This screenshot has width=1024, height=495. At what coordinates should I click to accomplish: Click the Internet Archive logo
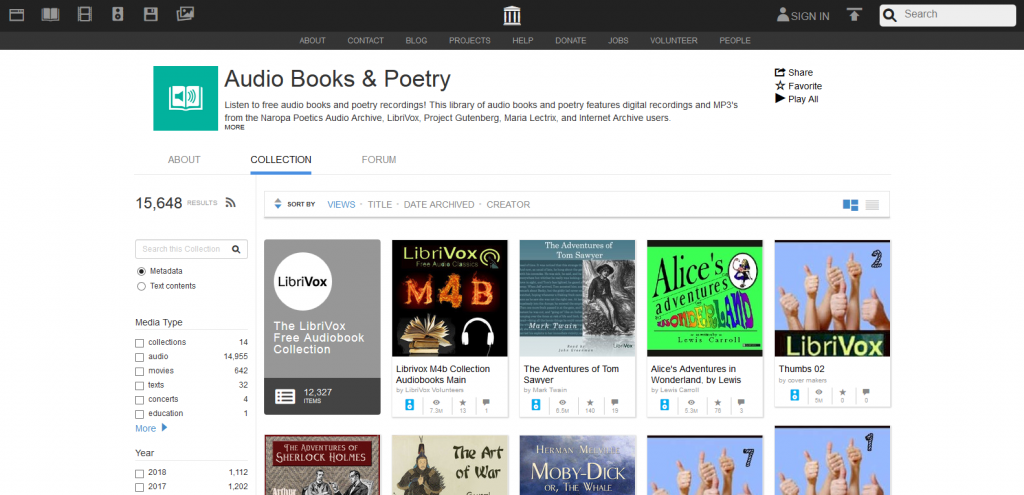[x=512, y=16]
